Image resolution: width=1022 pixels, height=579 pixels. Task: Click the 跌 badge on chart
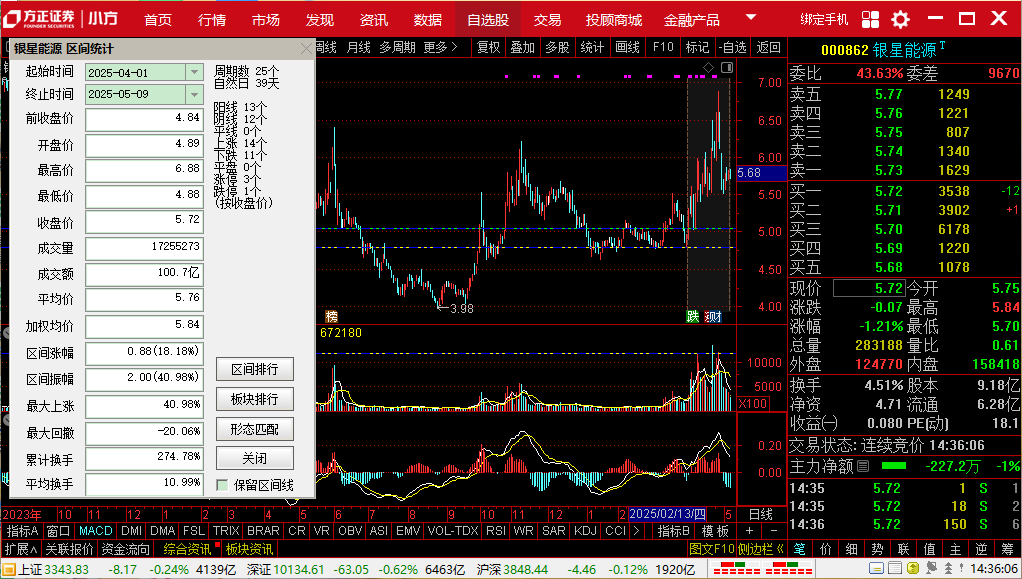point(692,316)
